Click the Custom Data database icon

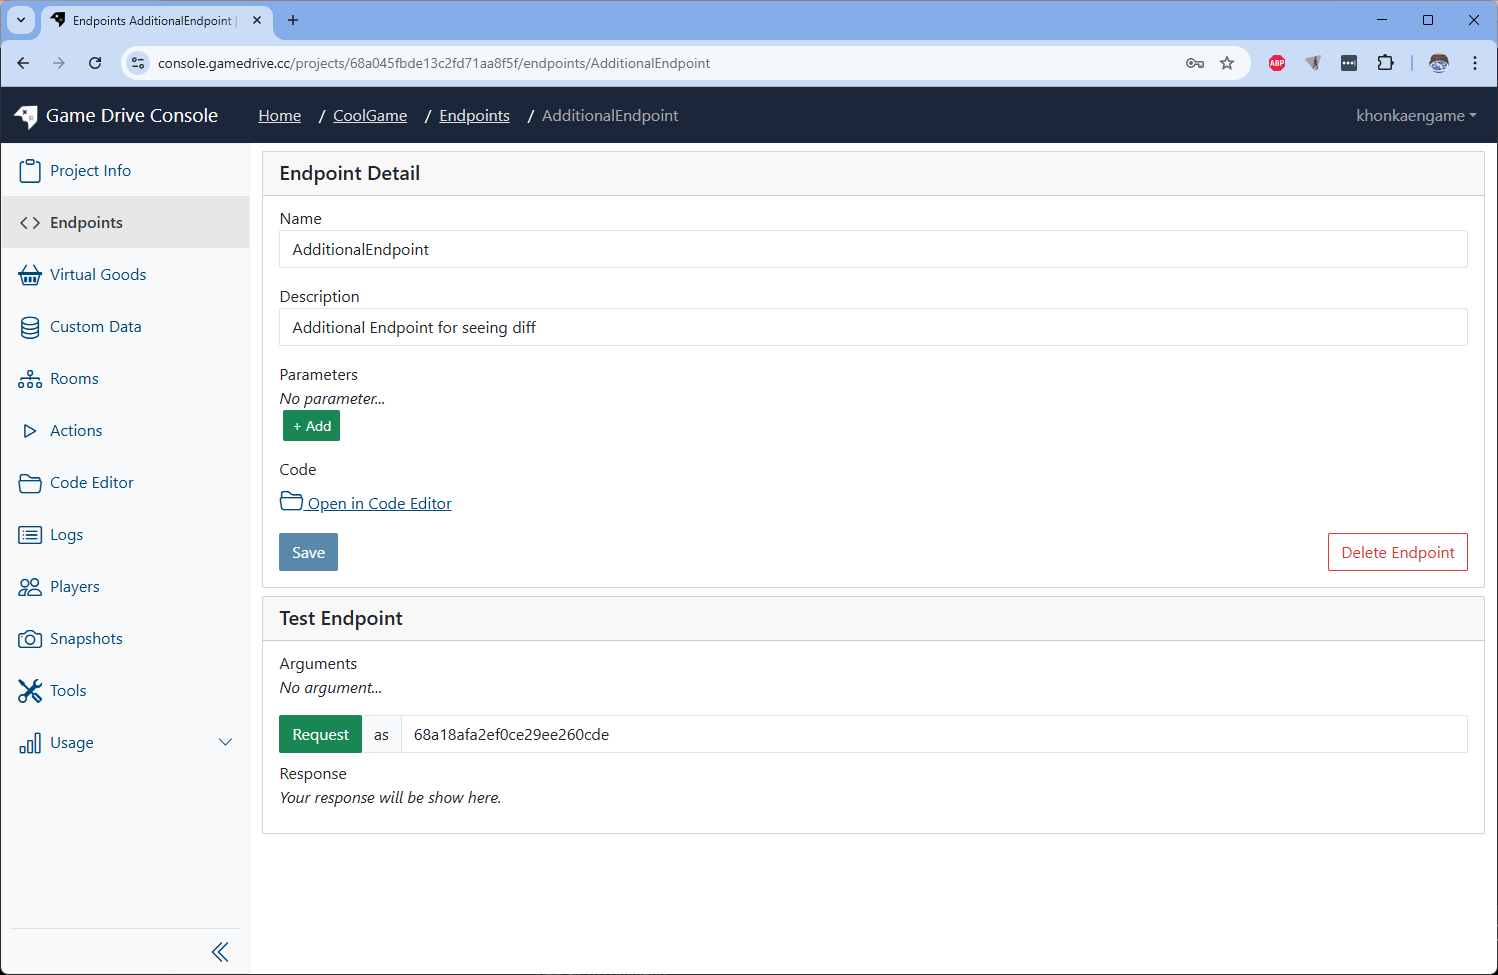30,326
